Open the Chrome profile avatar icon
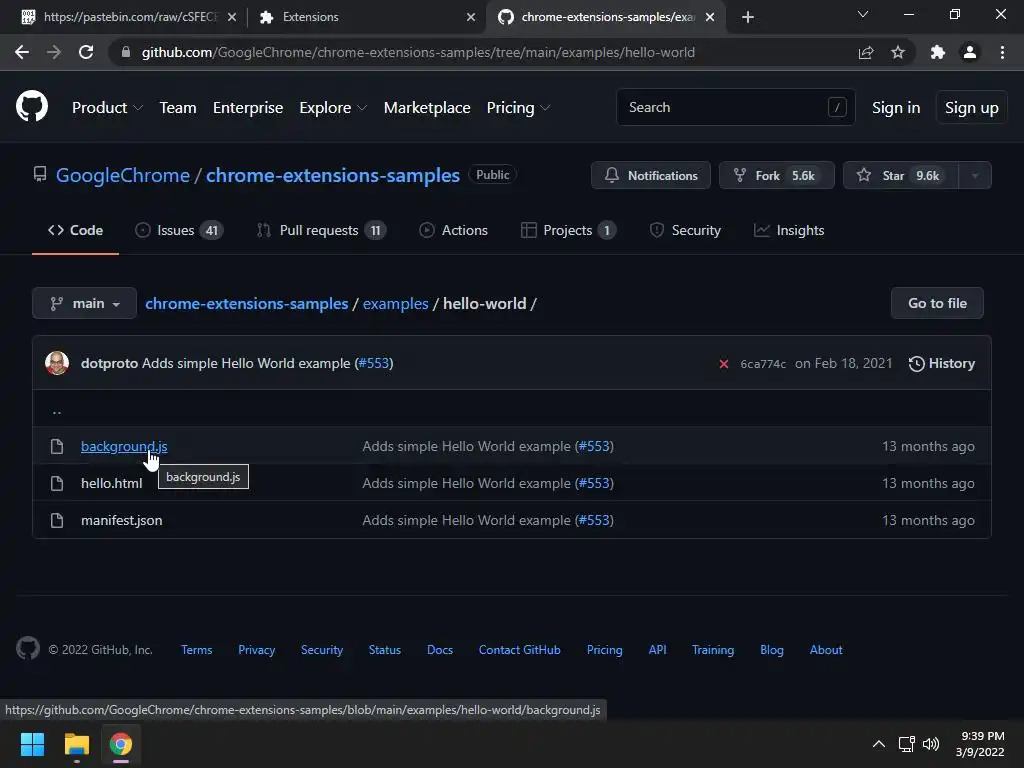 pos(970,52)
